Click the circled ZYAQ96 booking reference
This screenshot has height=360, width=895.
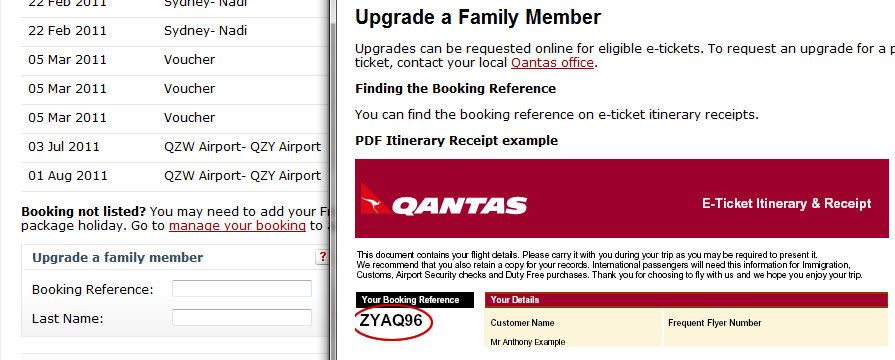[394, 321]
